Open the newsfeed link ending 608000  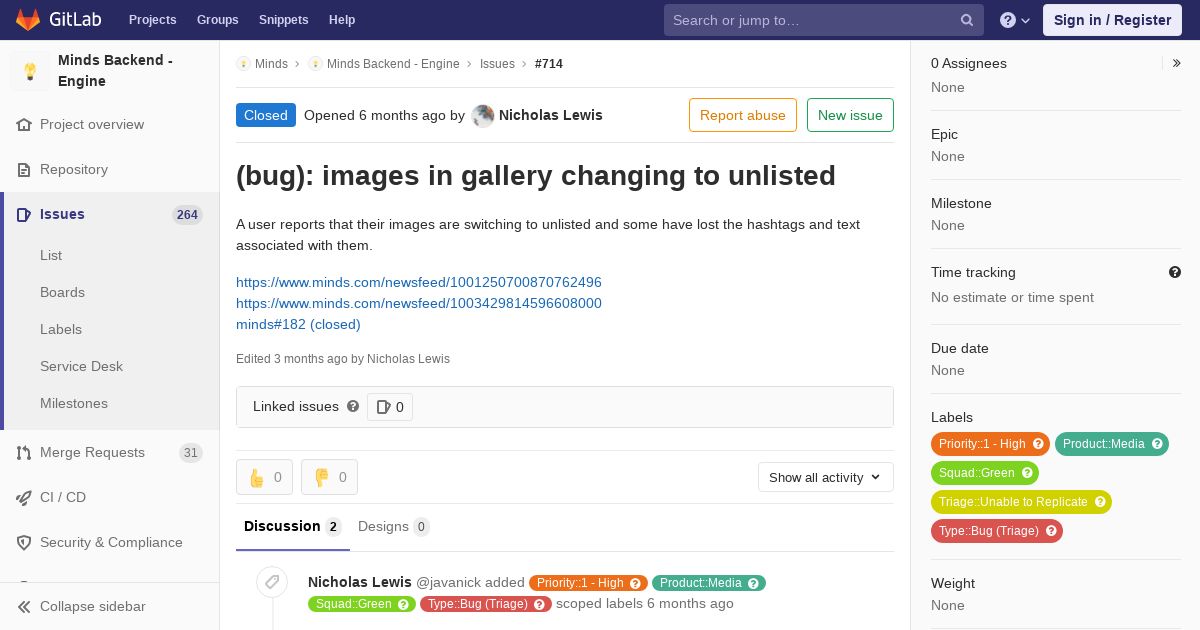pos(419,304)
